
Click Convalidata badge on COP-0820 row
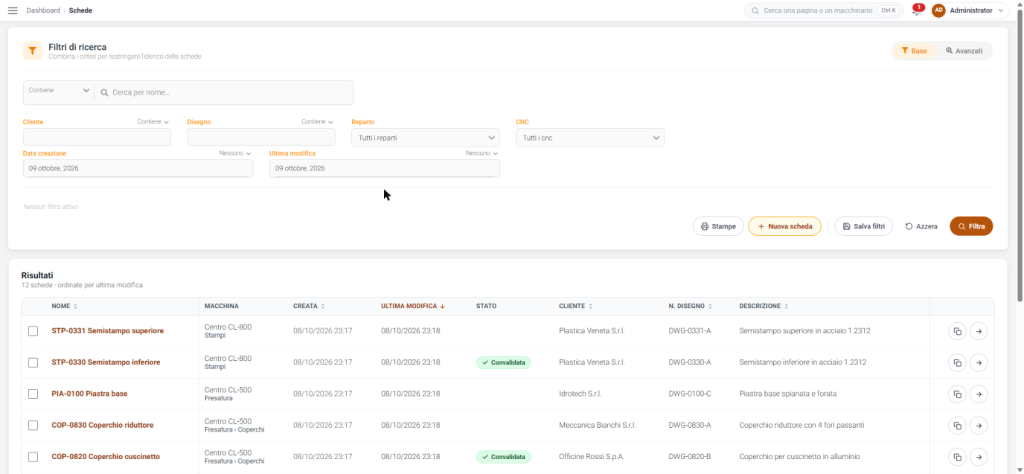pos(504,456)
